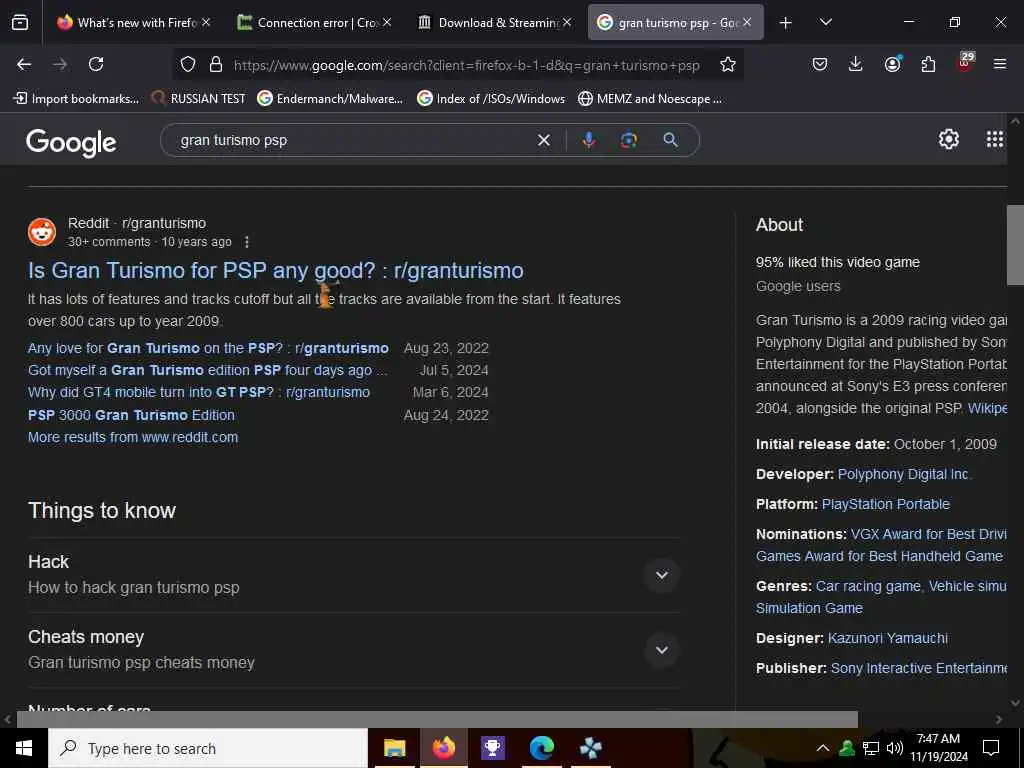1024x768 pixels.
Task: Click the Windows taskbar search box
Action: pyautogui.click(x=208, y=748)
